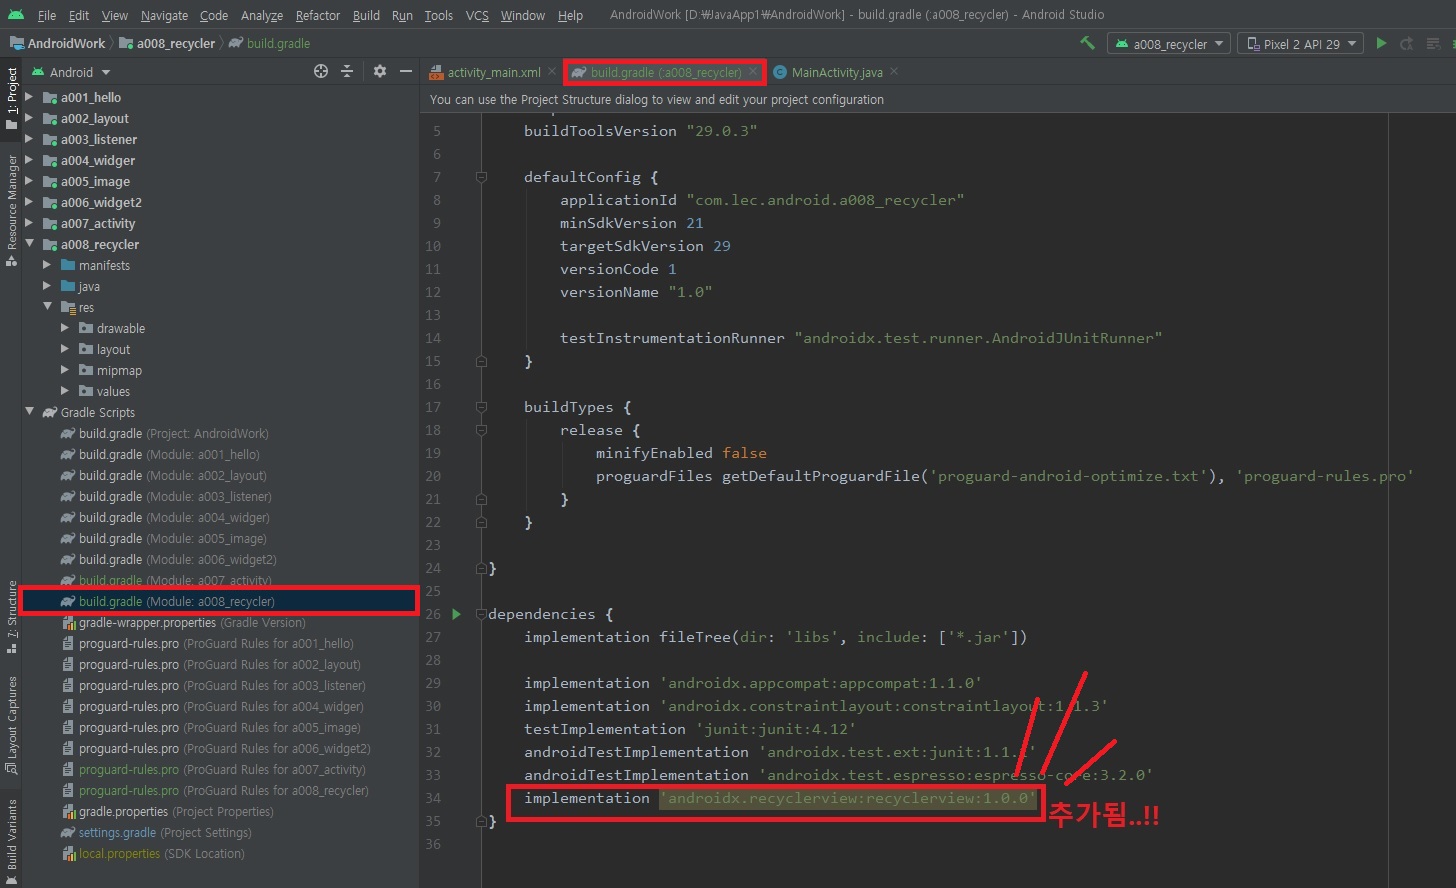Click the Make Project hammer icon
This screenshot has width=1456, height=888.
(x=1088, y=43)
